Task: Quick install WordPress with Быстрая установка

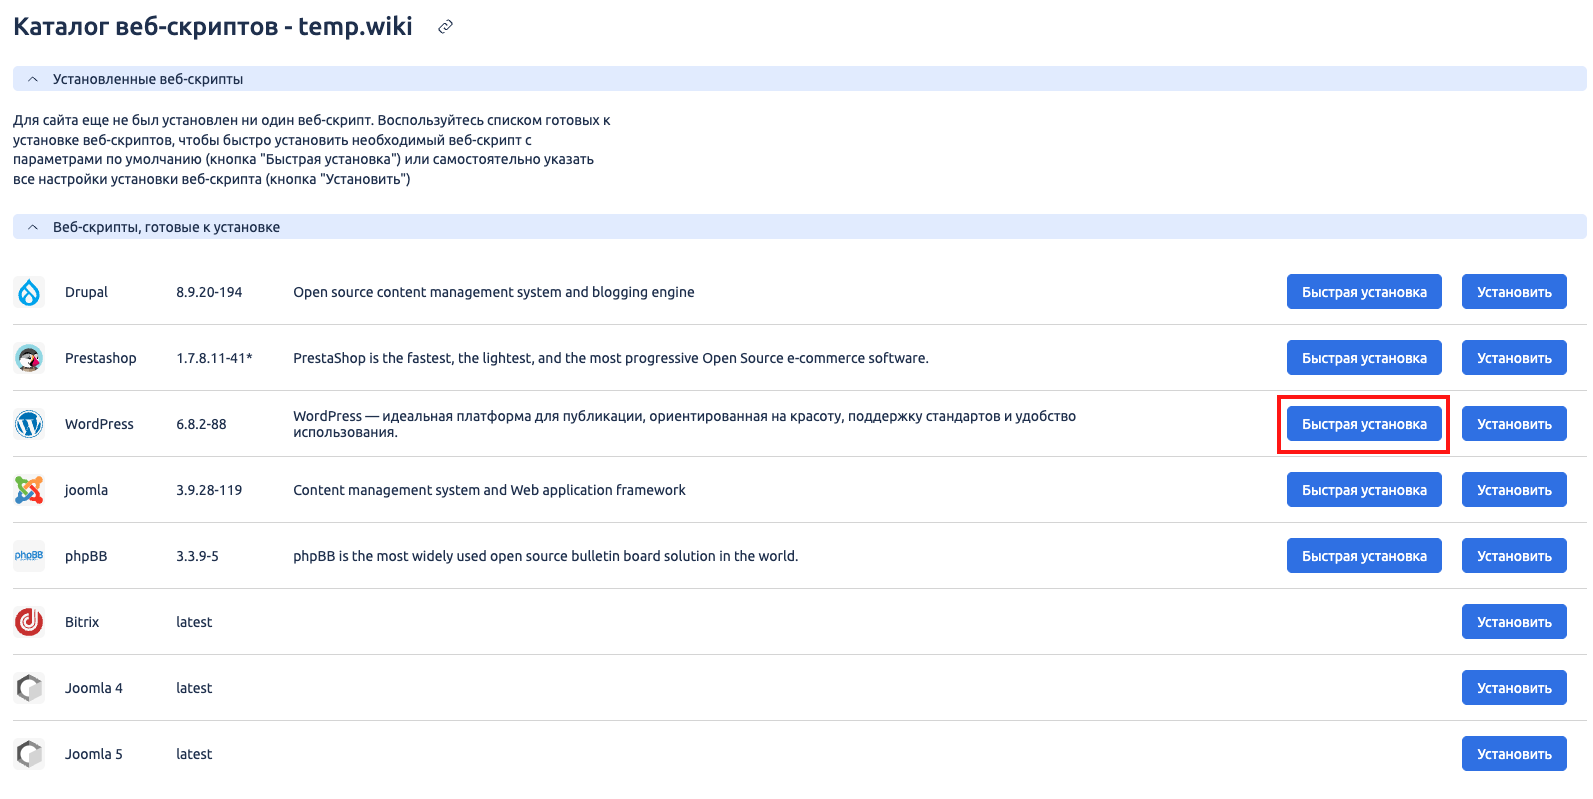Action: 1364,424
